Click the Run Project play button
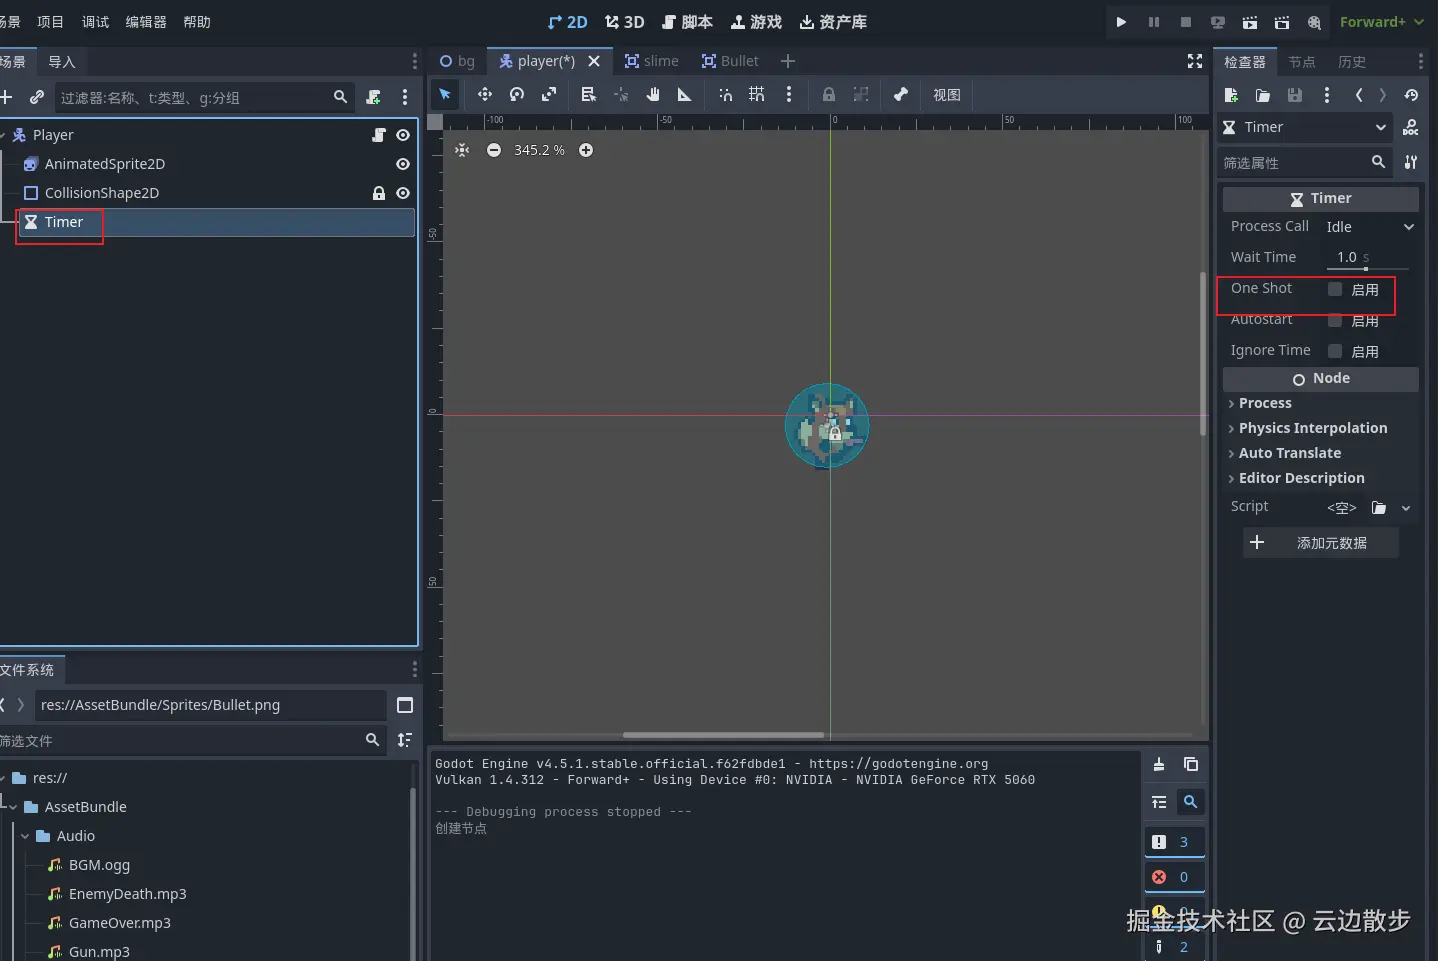The width and height of the screenshot is (1438, 961). [x=1121, y=22]
